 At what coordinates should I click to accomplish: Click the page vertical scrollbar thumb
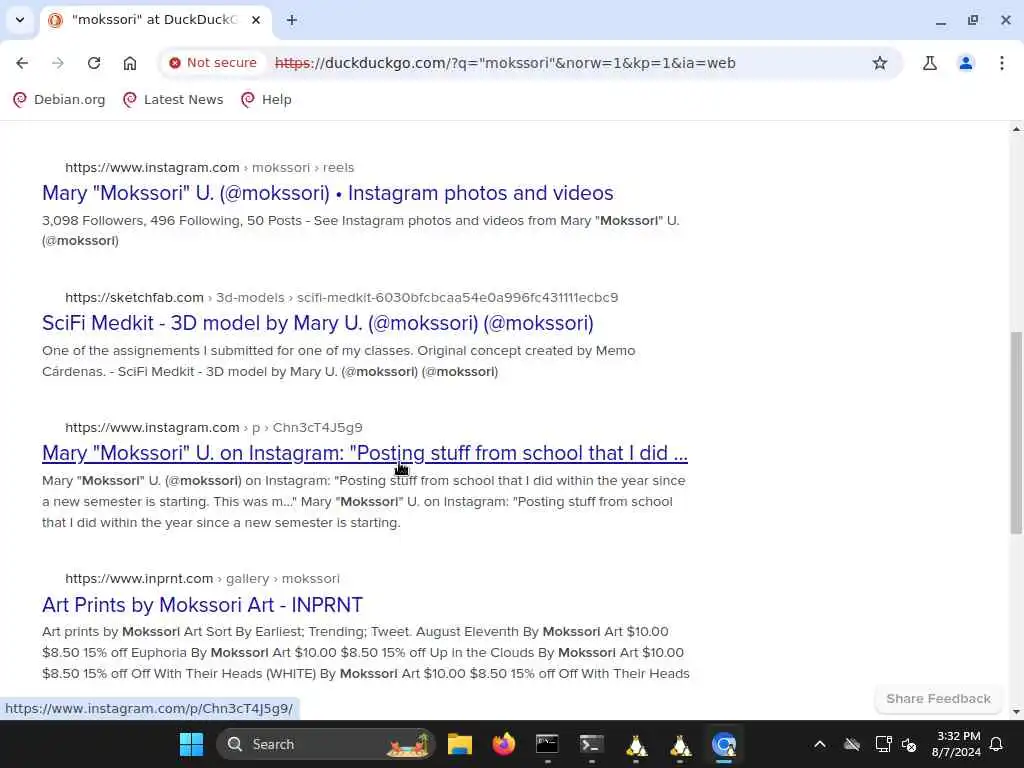[x=1016, y=432]
